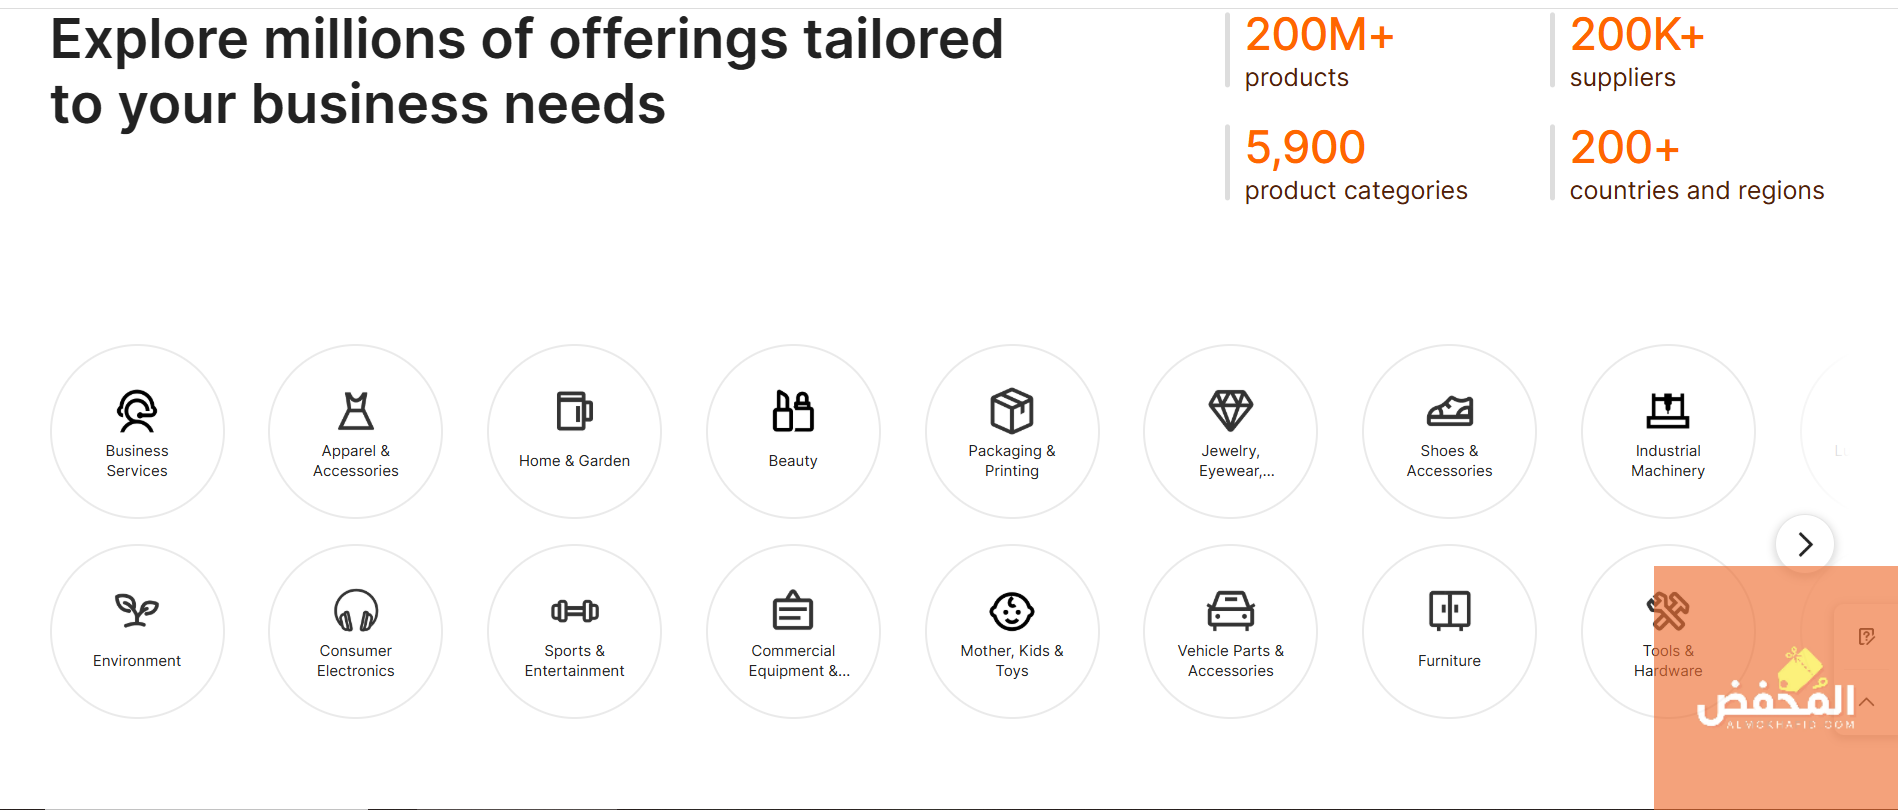Select Jewelry, Eyewear diamond icon
Viewport: 1898px width, 810px height.
[x=1230, y=410]
